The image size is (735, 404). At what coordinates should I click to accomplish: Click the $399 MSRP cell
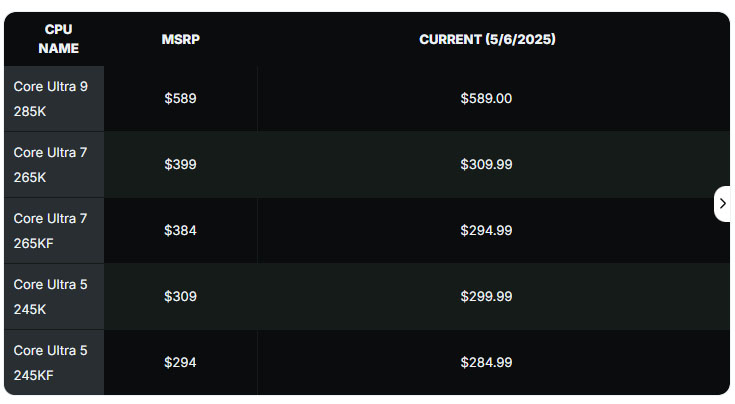180,165
